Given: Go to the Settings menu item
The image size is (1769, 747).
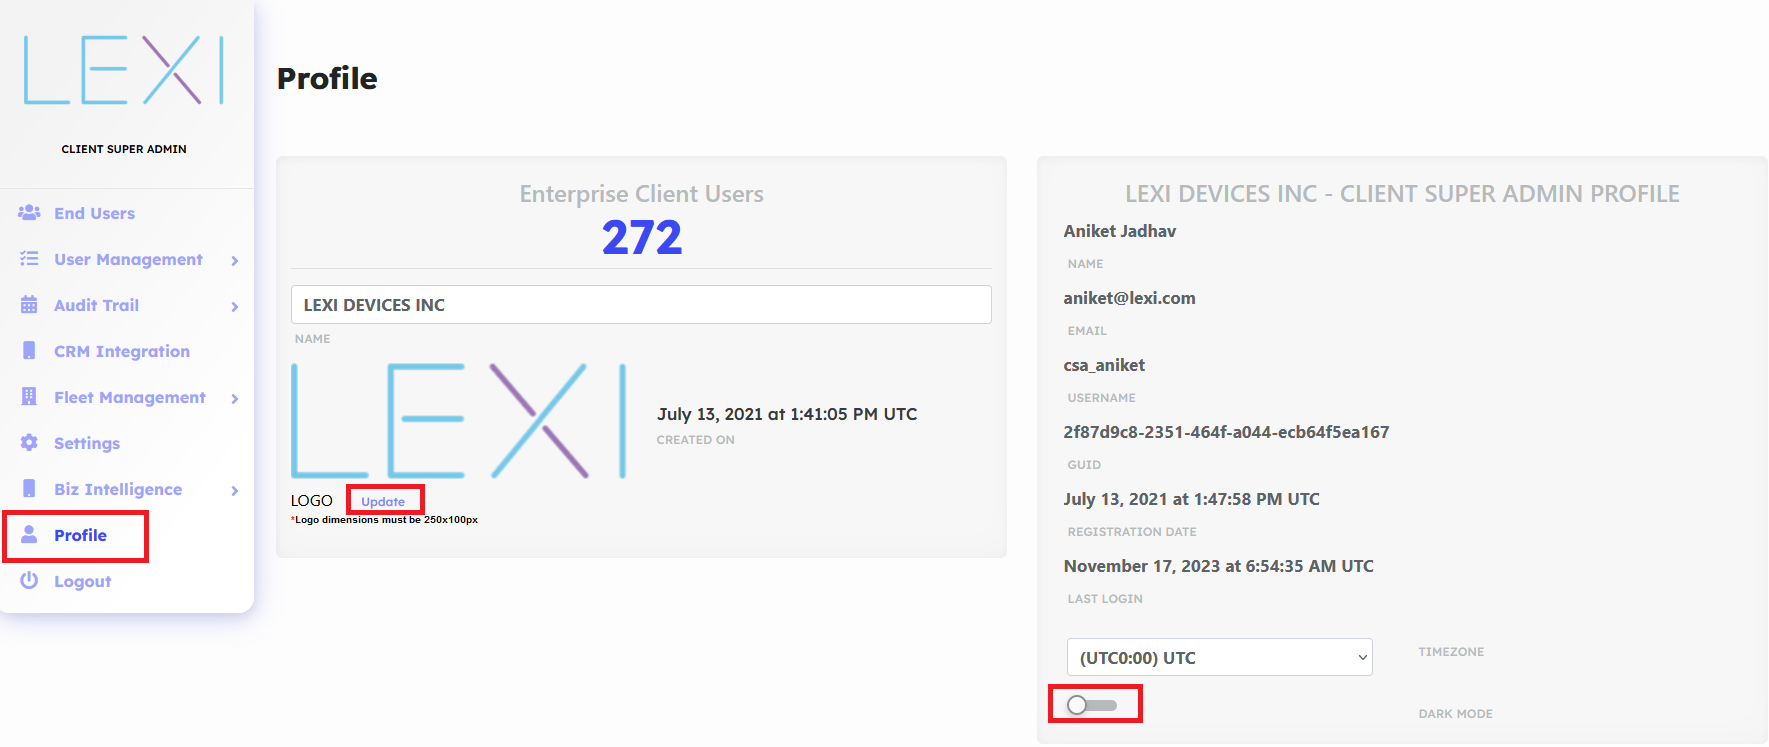Looking at the screenshot, I should (87, 443).
